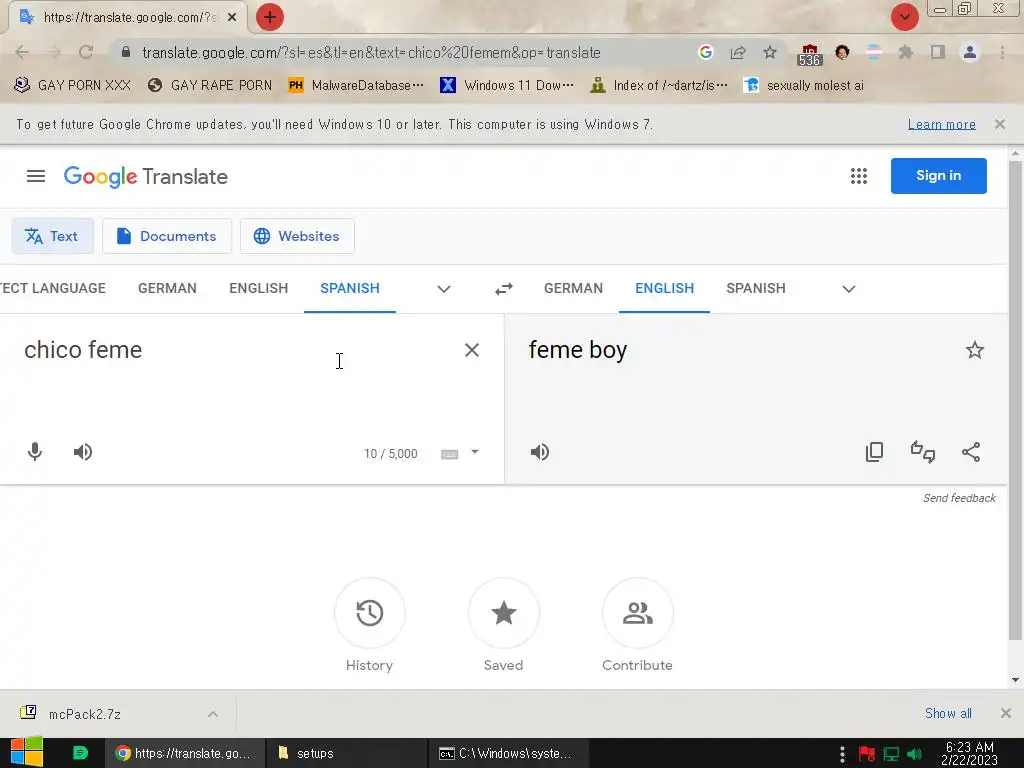This screenshot has height=768, width=1024.
Task: Share the translation
Action: pyautogui.click(x=971, y=452)
